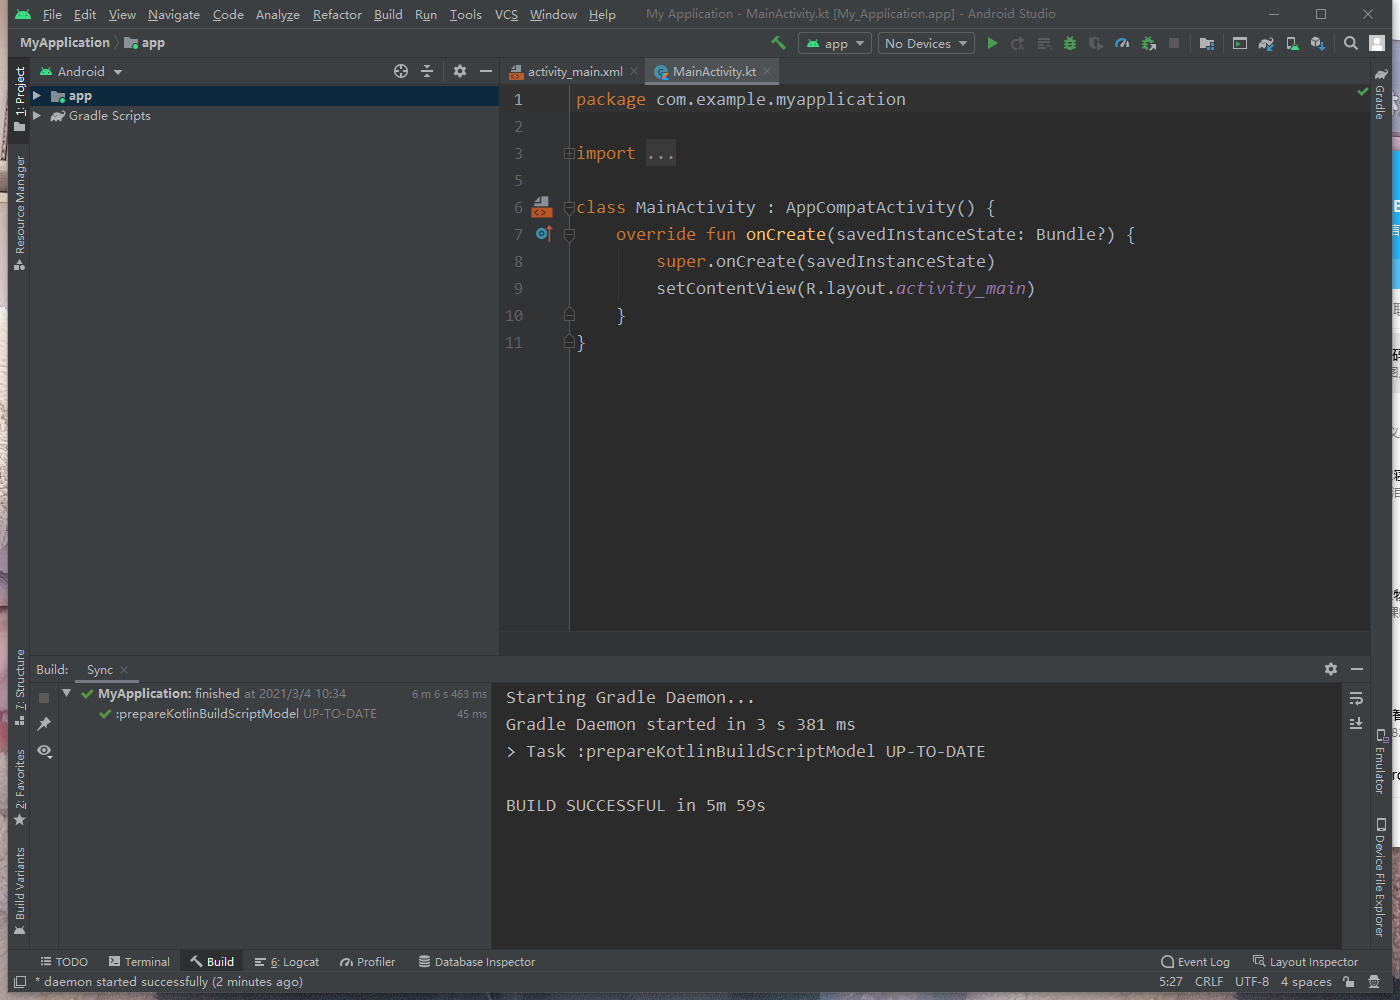Screen dimensions: 1400x1000
Task: Click the UTF-8 encoding in status bar
Action: click(x=1252, y=982)
